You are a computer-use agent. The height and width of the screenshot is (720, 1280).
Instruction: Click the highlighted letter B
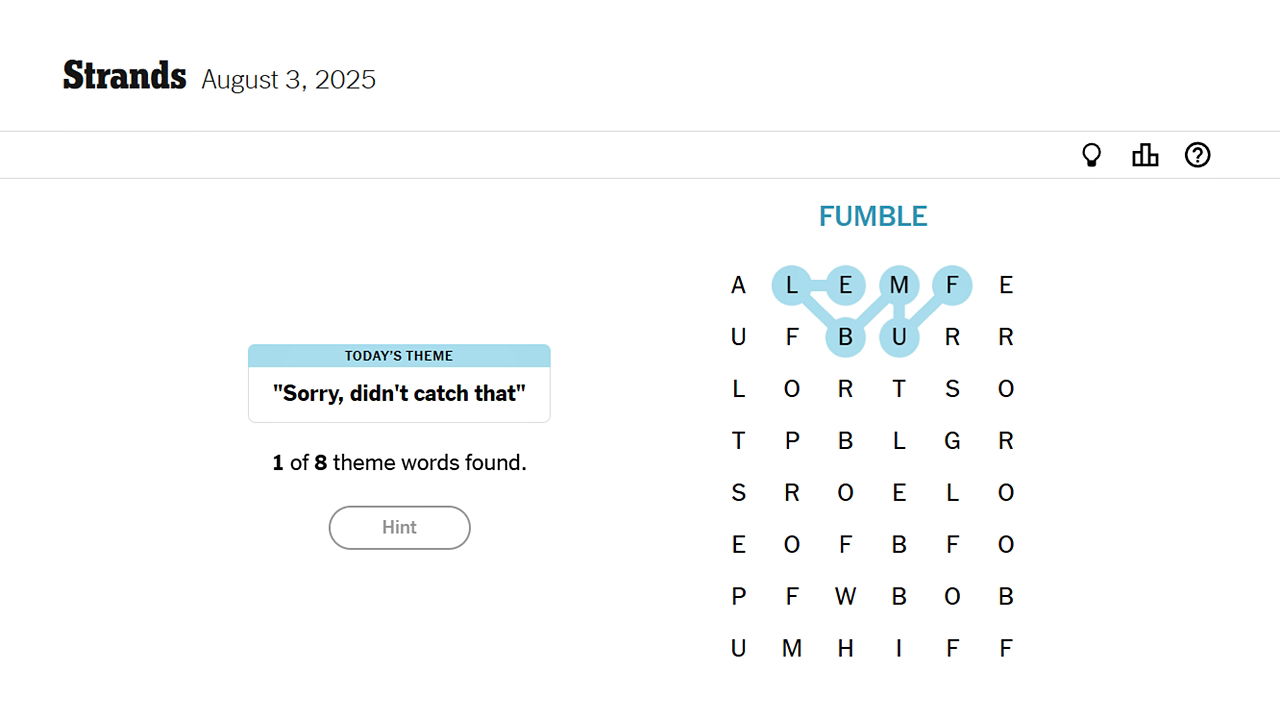pyautogui.click(x=845, y=338)
